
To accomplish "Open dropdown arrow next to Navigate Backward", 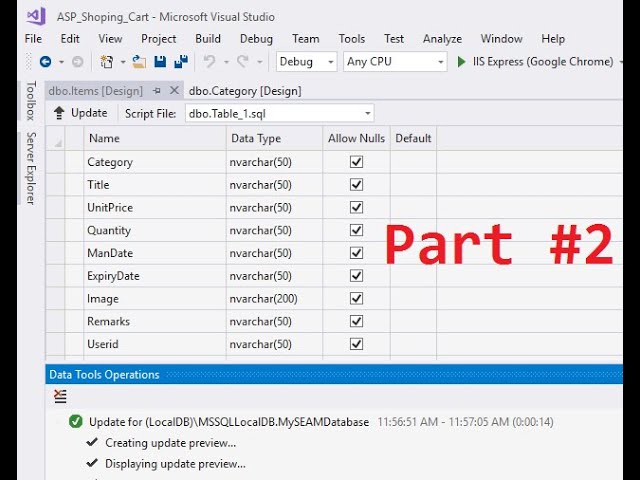I will pyautogui.click(x=61, y=62).
